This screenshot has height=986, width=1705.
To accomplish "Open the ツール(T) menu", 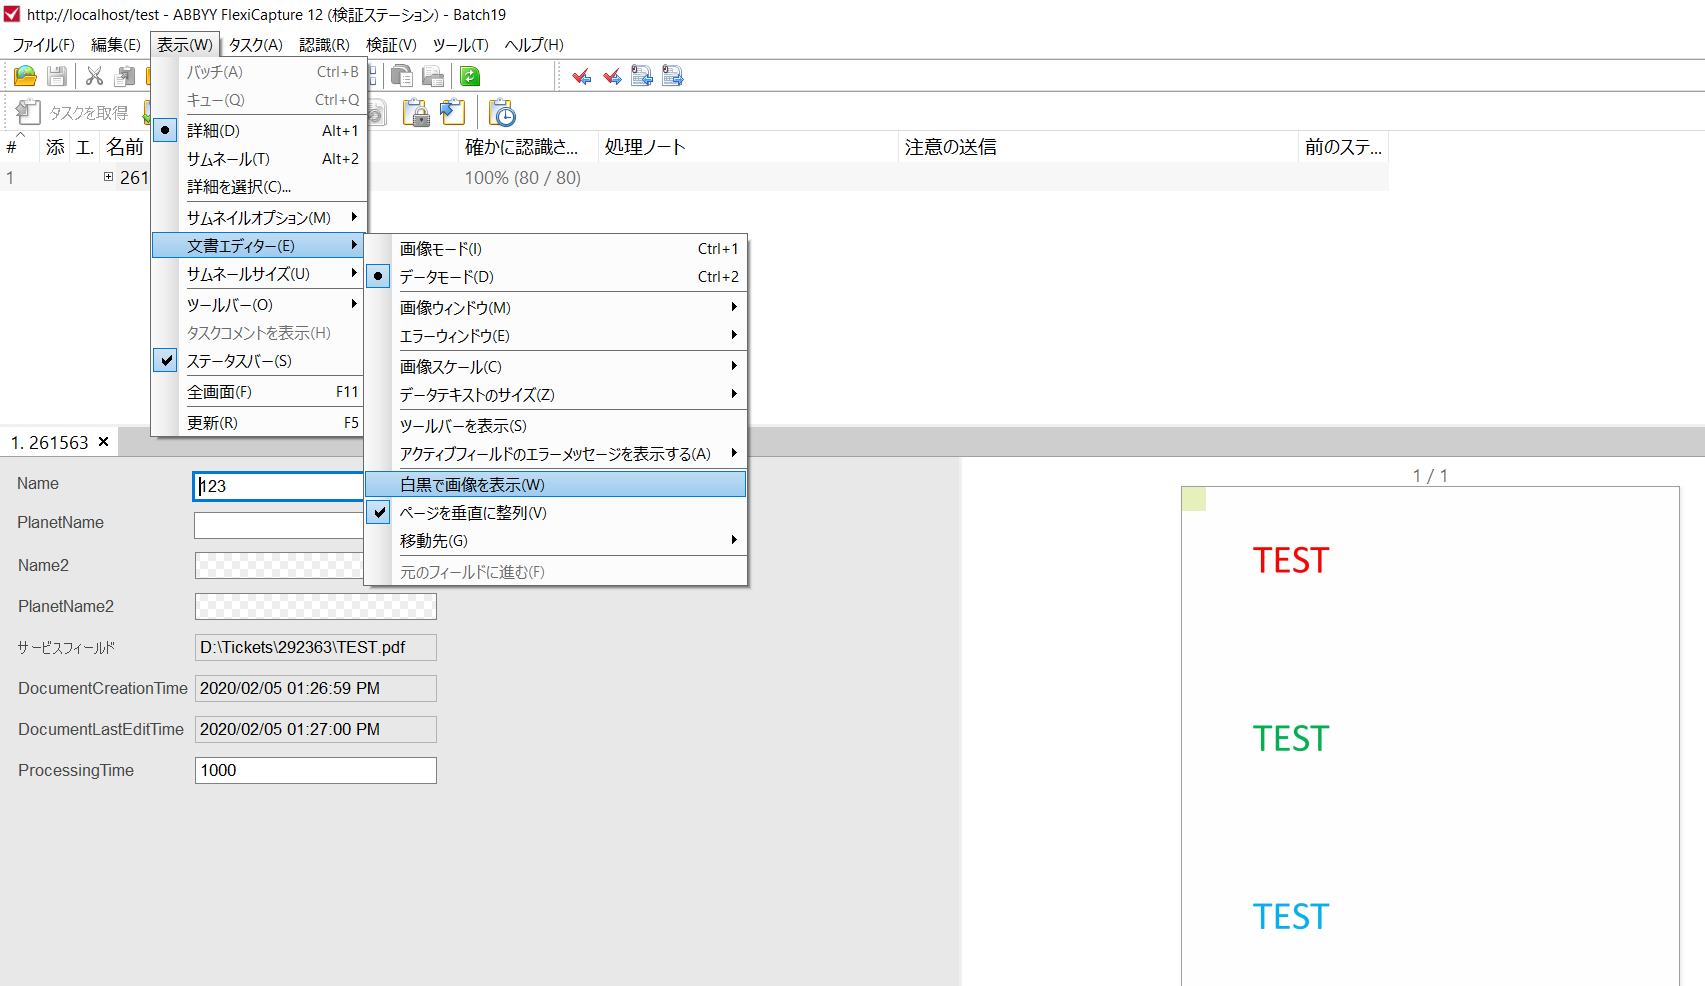I will [x=461, y=45].
